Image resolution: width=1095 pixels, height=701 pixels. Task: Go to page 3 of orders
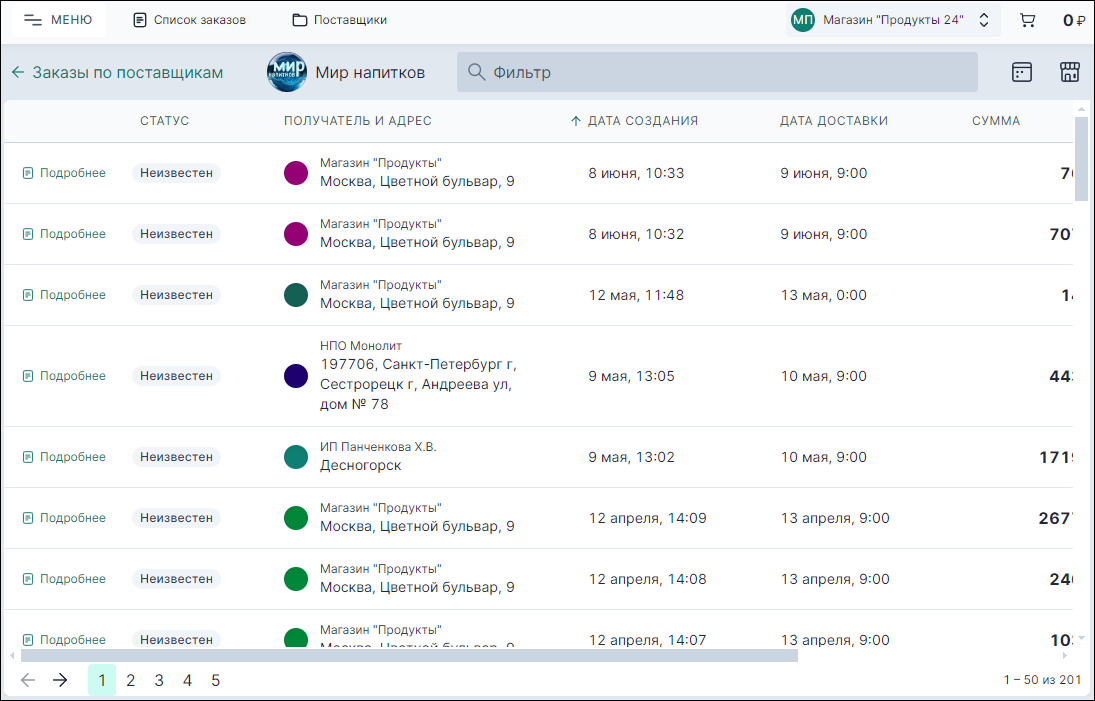pos(159,680)
